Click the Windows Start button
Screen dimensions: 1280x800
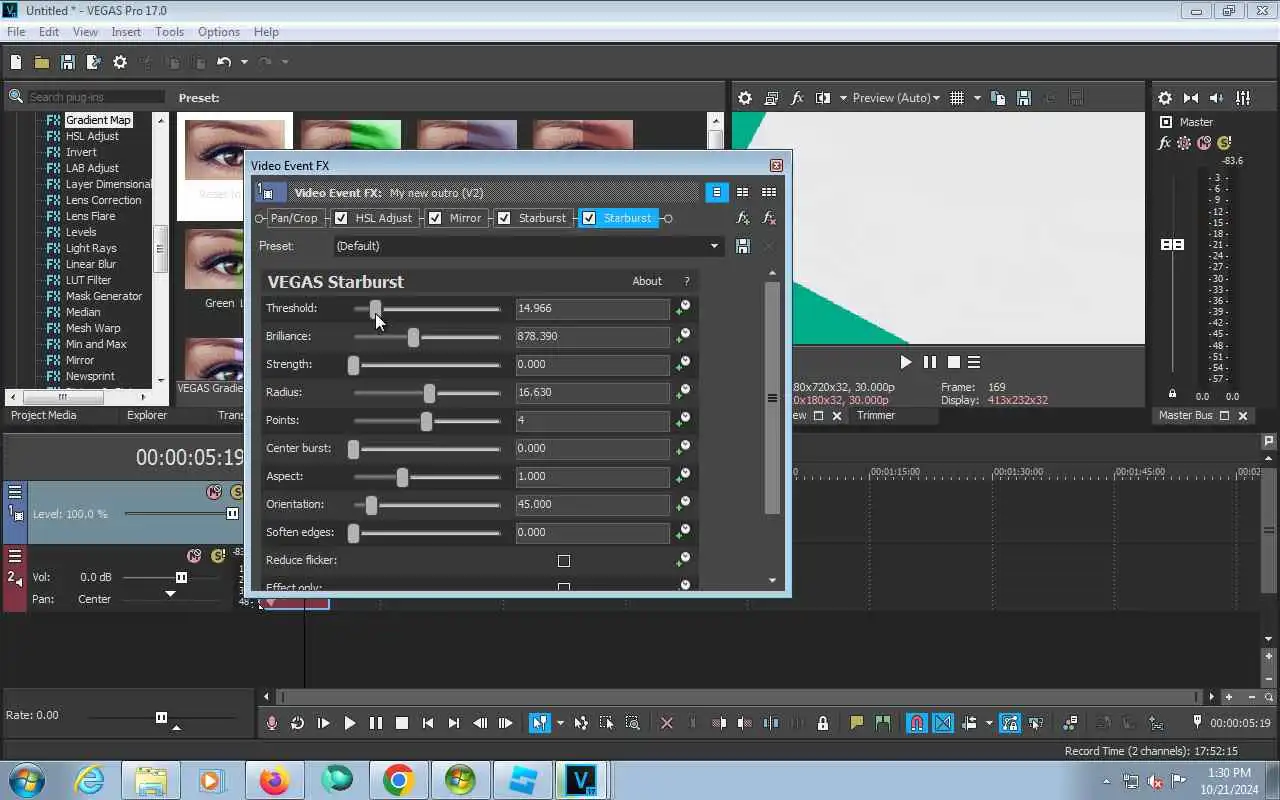tap(26, 780)
